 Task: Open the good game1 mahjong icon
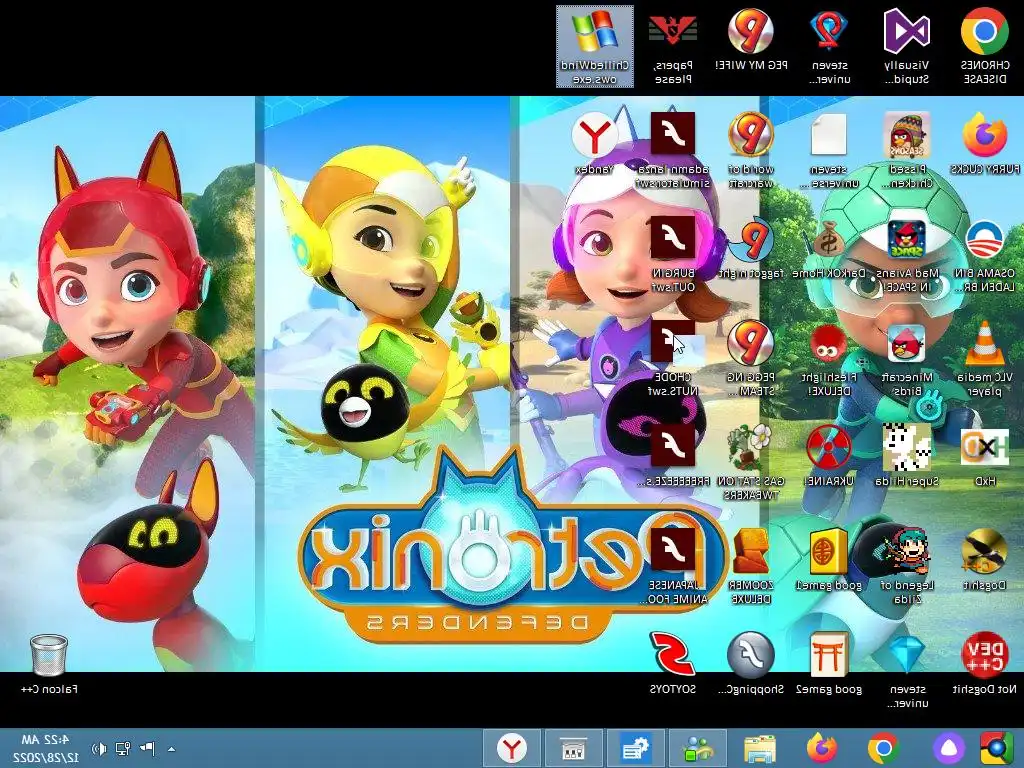(x=829, y=560)
